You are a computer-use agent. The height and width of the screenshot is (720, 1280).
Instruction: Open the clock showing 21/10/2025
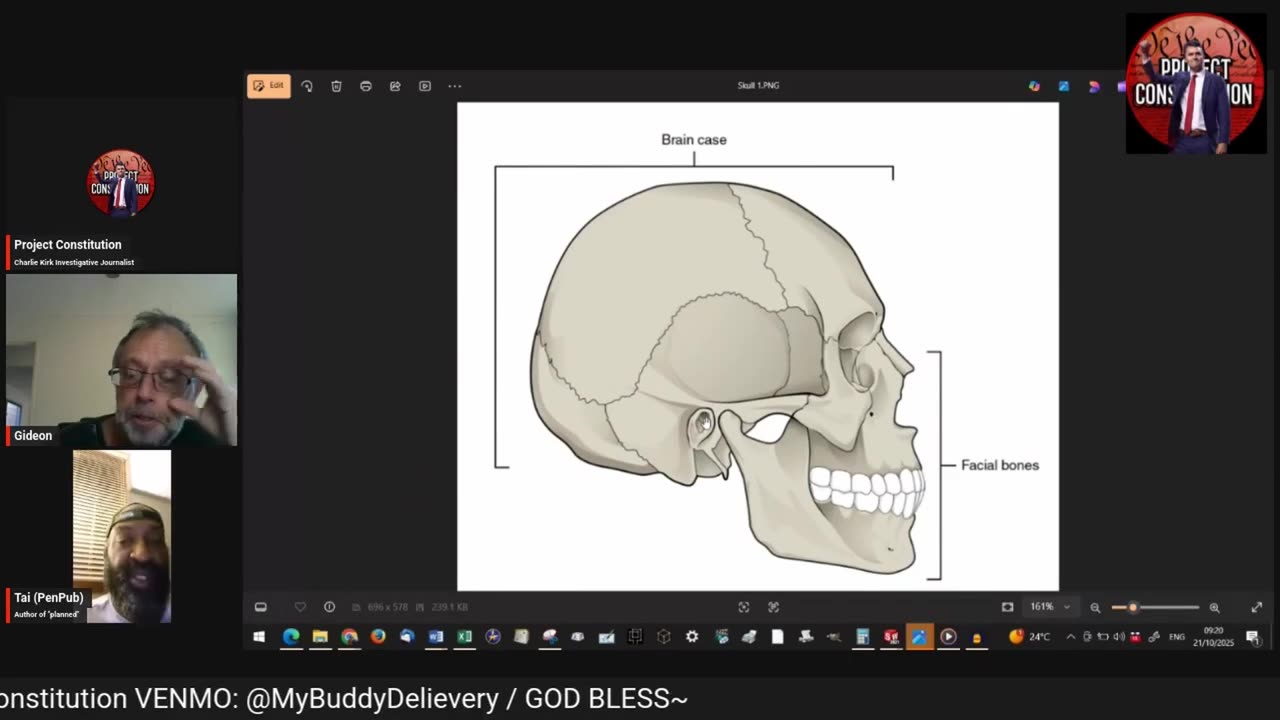pos(1213,637)
